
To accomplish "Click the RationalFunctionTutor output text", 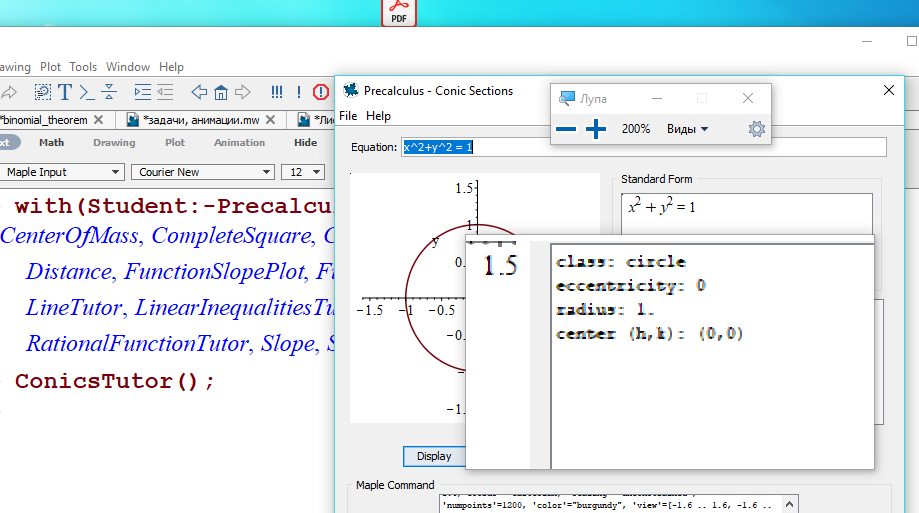I will pos(139,344).
